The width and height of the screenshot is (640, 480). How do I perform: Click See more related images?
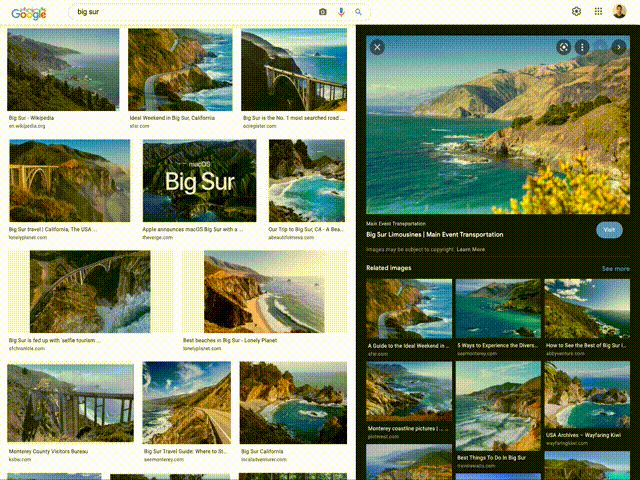pyautogui.click(x=616, y=269)
